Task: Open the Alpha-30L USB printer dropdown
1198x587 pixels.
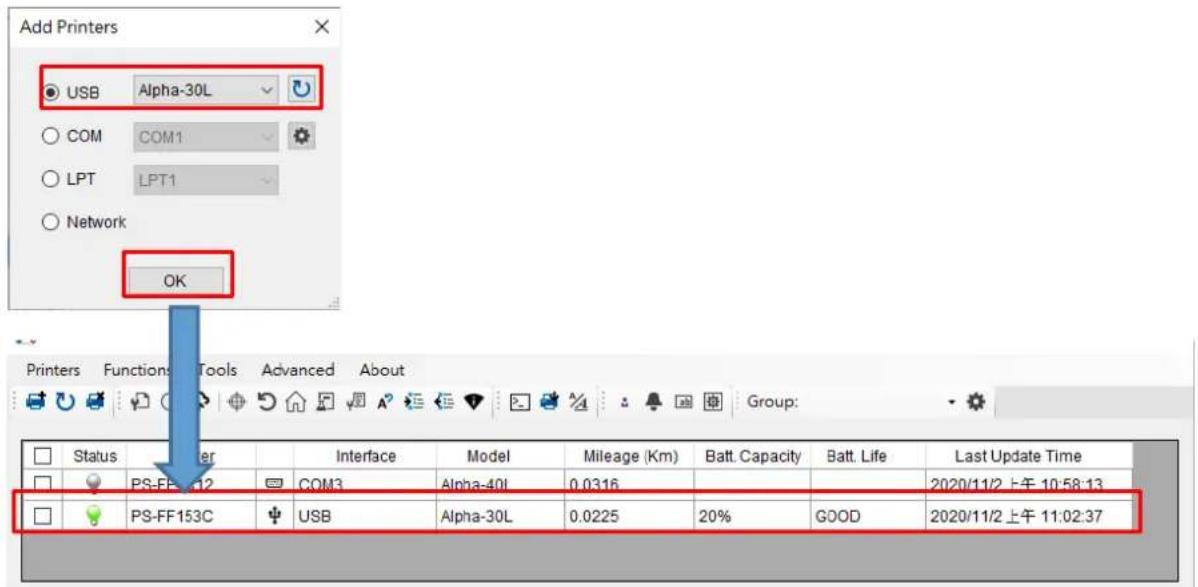Action: coord(206,91)
